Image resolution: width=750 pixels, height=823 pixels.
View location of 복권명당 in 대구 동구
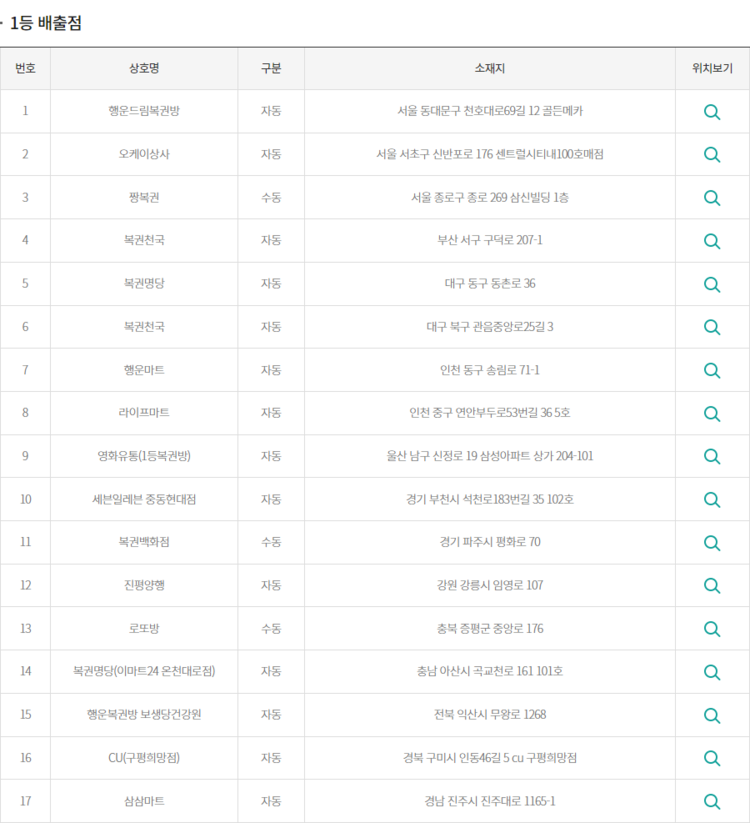(x=712, y=284)
